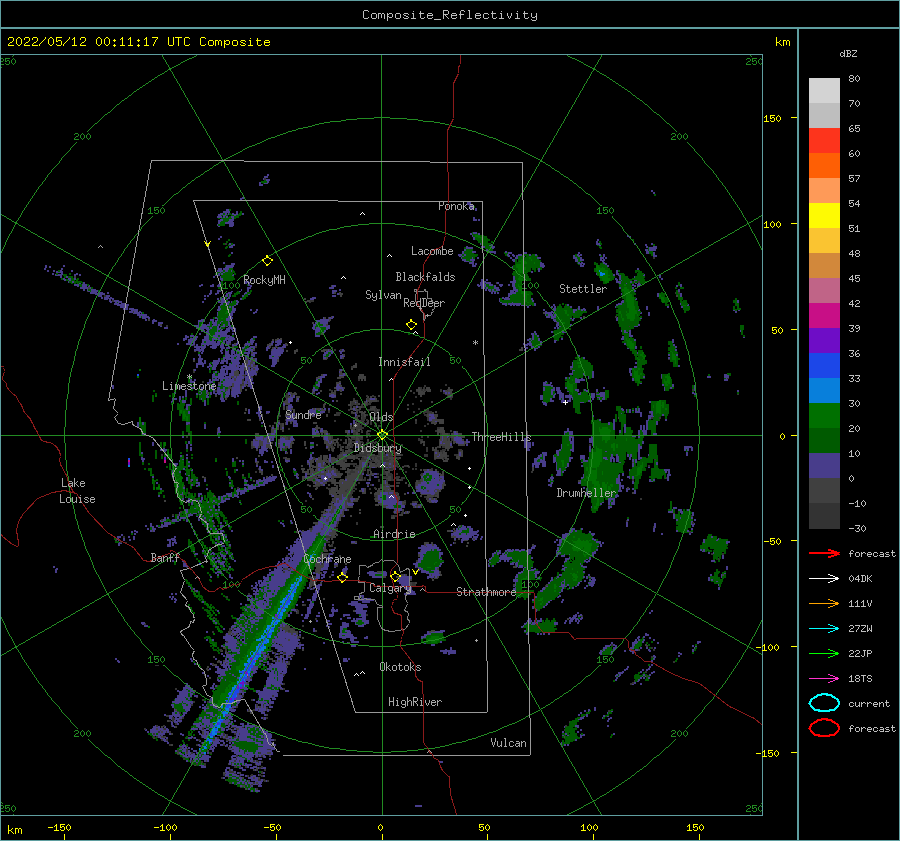Click the Banff label
The width and height of the screenshot is (900, 841).
click(x=165, y=557)
